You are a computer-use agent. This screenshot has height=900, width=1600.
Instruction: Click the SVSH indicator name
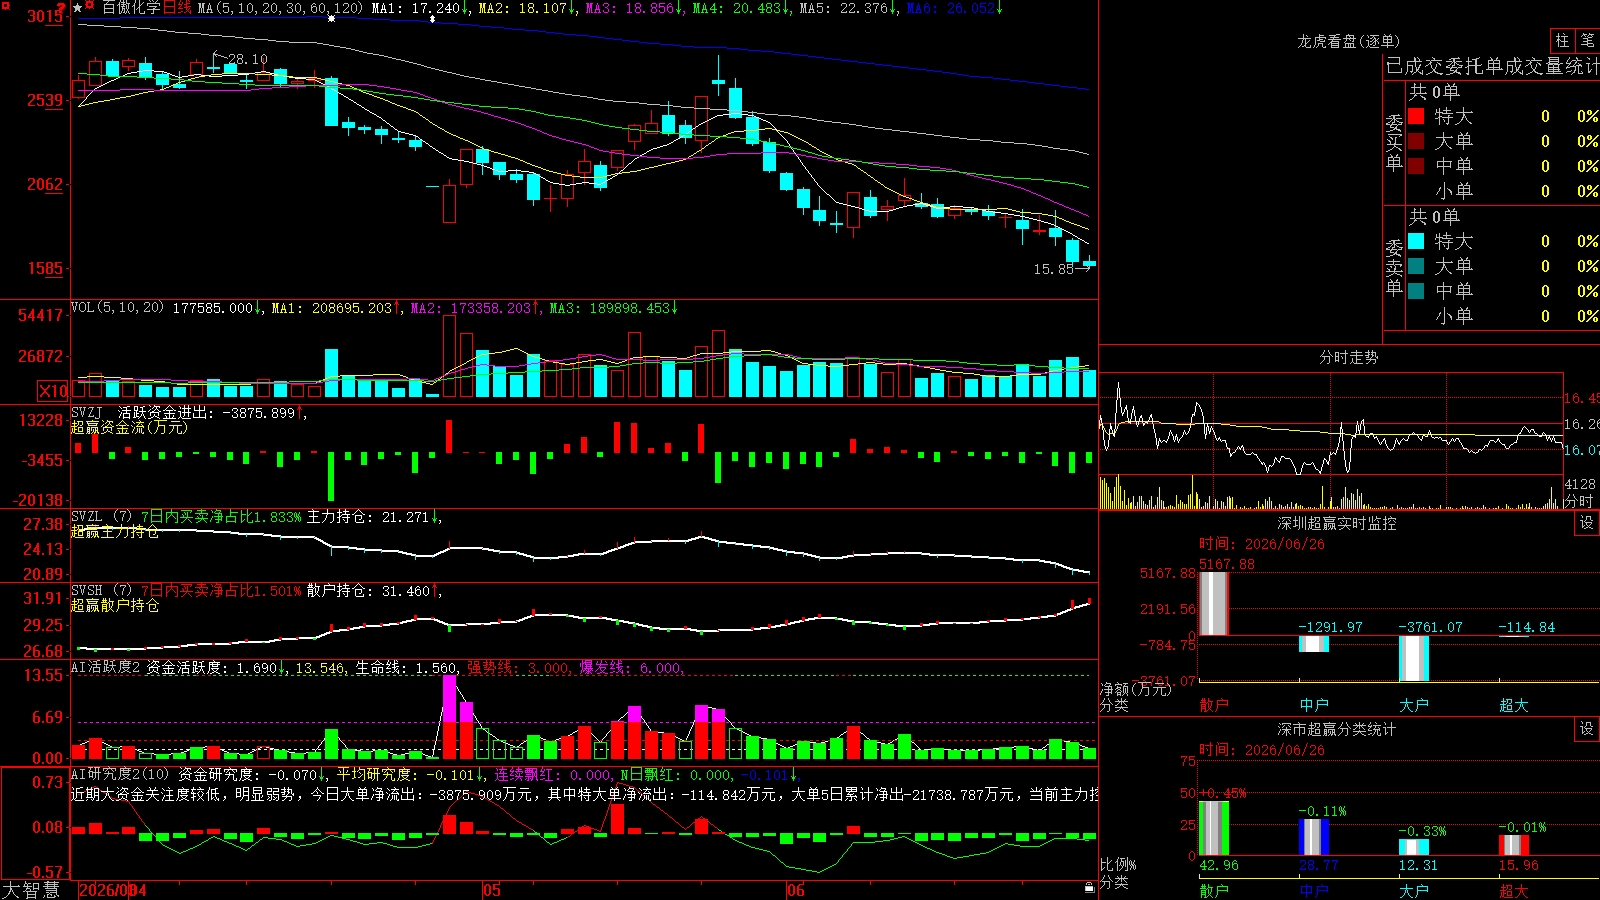[x=87, y=591]
